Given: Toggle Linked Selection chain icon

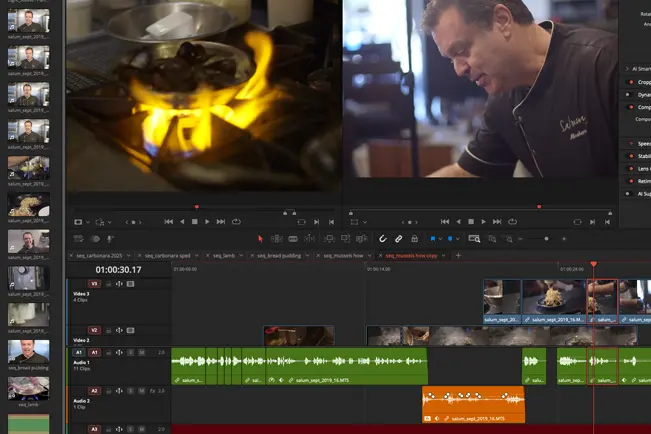Looking at the screenshot, I should pyautogui.click(x=399, y=239).
